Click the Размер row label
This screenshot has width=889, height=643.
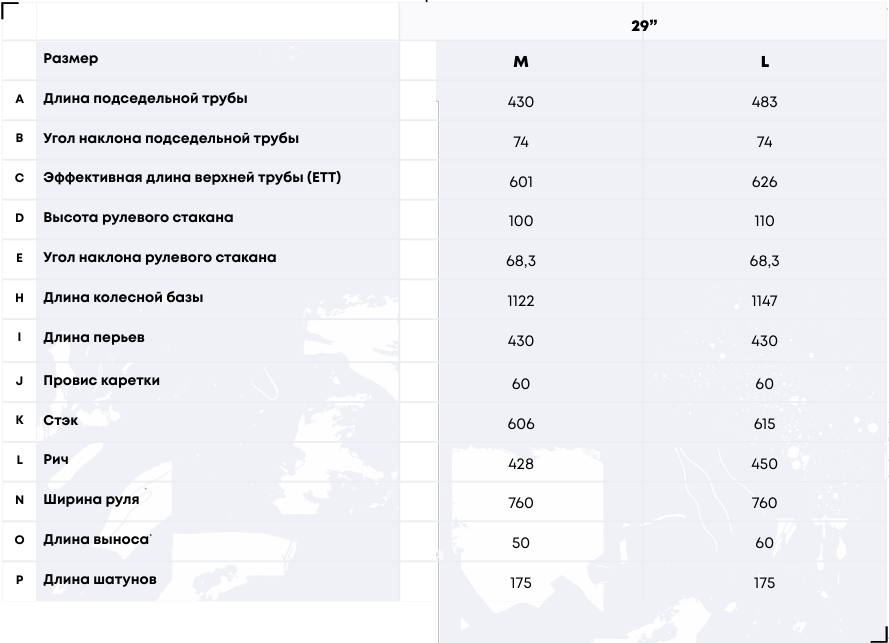pos(71,58)
